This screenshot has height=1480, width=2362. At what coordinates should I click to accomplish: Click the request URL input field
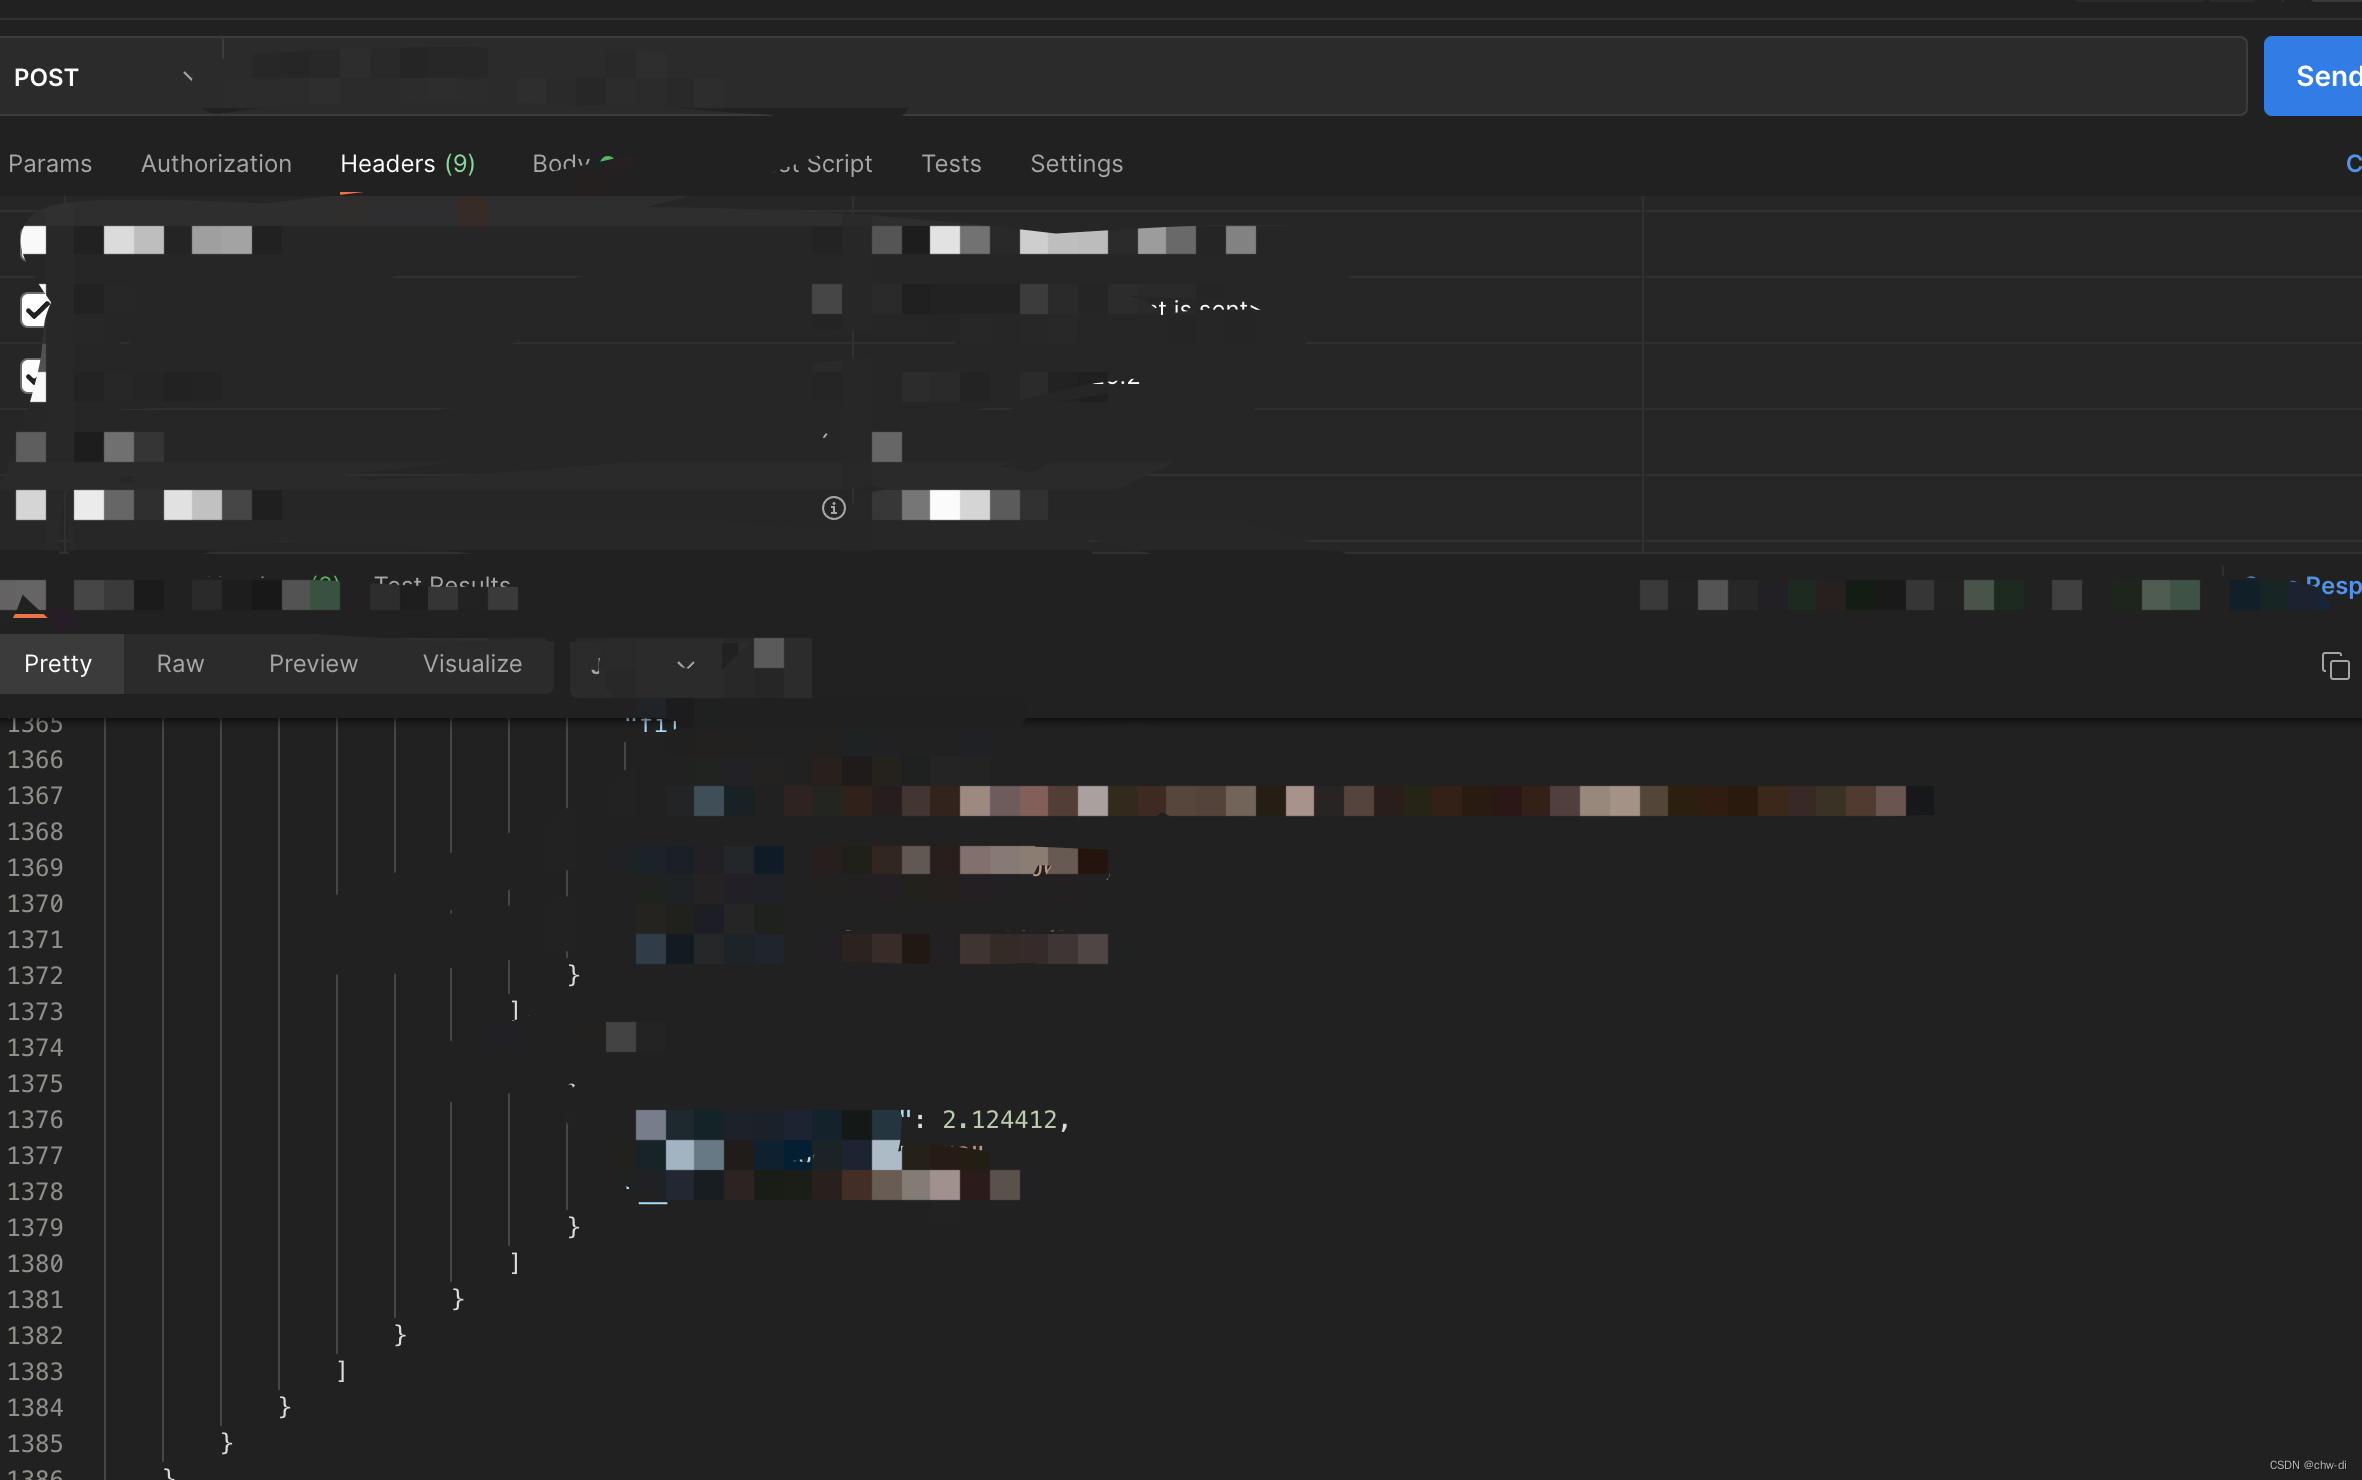click(x=1200, y=77)
